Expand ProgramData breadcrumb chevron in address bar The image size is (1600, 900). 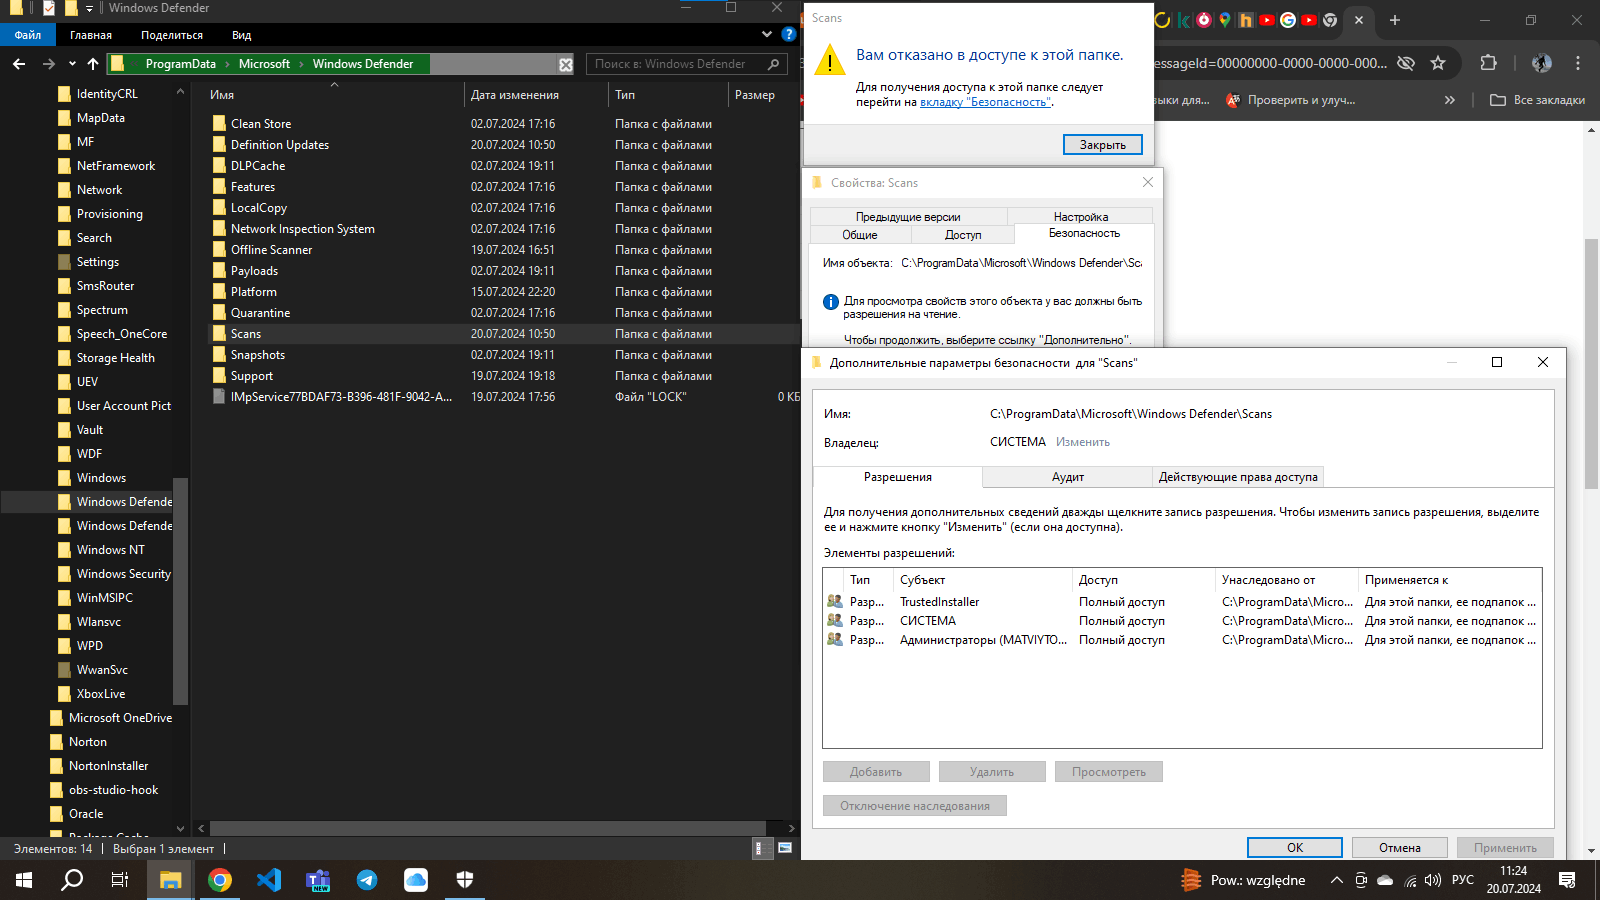(x=227, y=64)
